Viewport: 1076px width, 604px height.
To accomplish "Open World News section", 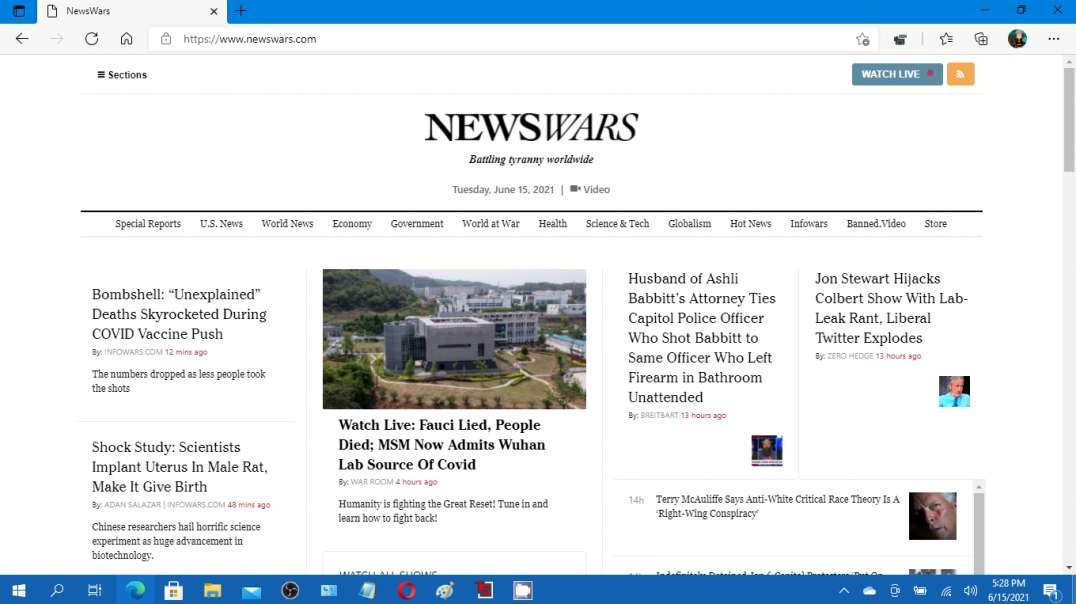I will pyautogui.click(x=288, y=224).
